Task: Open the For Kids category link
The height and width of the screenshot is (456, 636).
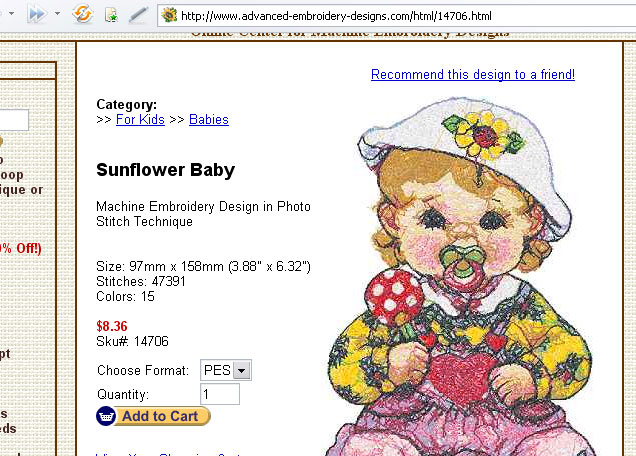Action: click(x=140, y=120)
